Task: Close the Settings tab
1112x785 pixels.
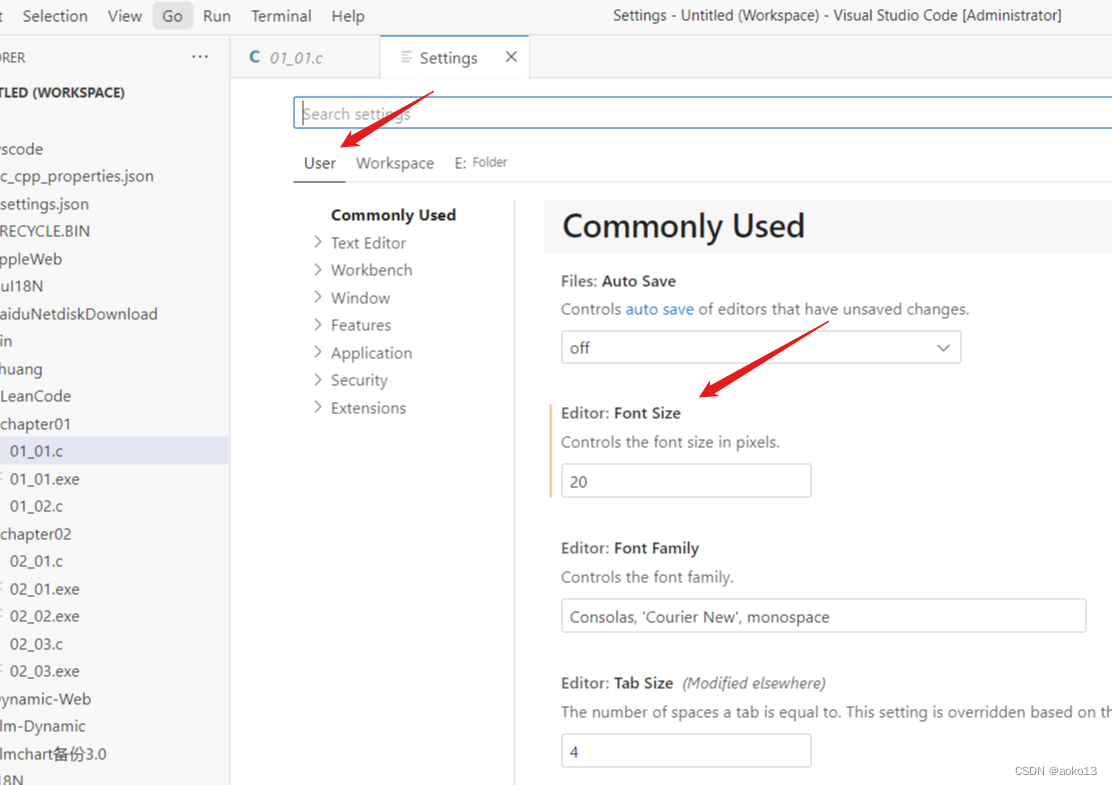Action: coord(511,57)
